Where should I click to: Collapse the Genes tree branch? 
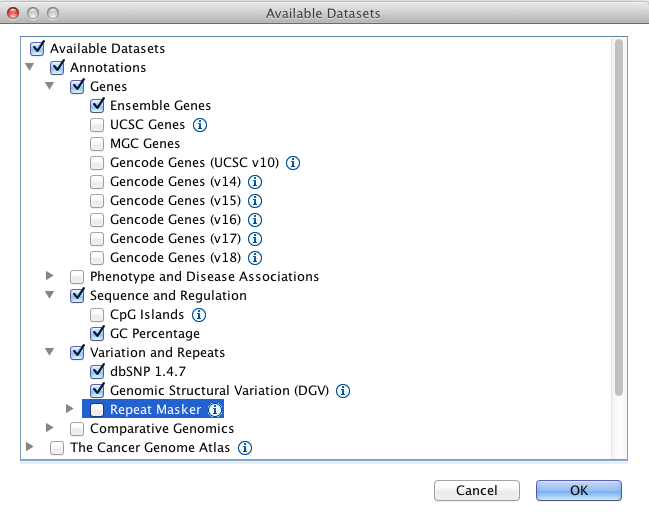pyautogui.click(x=50, y=87)
